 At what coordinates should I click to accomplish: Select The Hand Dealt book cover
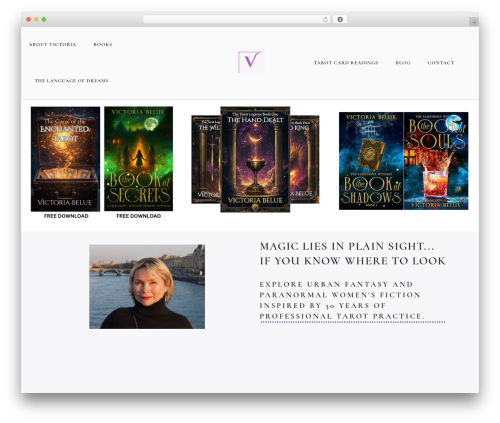coord(255,159)
